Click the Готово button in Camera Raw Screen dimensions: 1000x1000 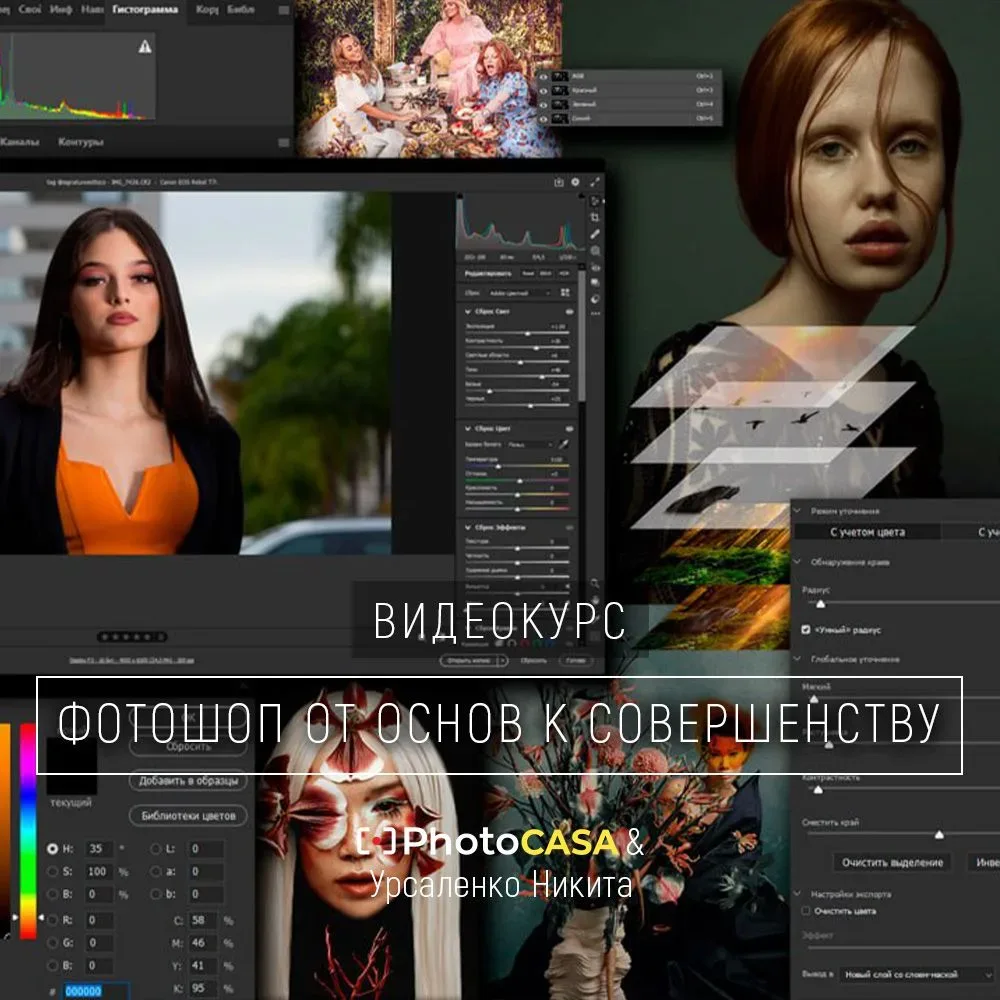(x=575, y=661)
